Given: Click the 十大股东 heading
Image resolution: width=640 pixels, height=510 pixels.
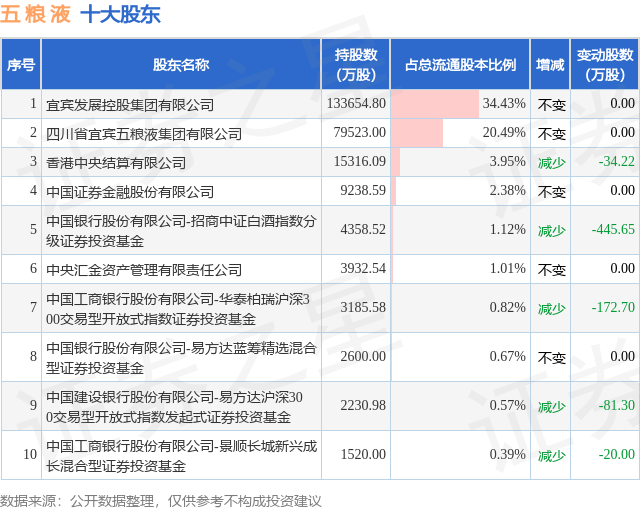Looking at the screenshot, I should [x=121, y=14].
